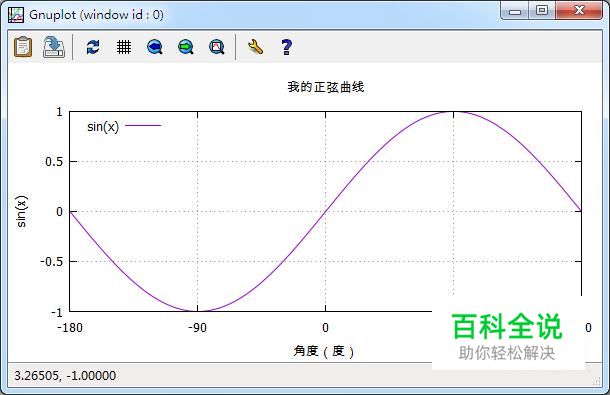Click the -180 x-axis tick label
The width and height of the screenshot is (610, 395).
70,328
